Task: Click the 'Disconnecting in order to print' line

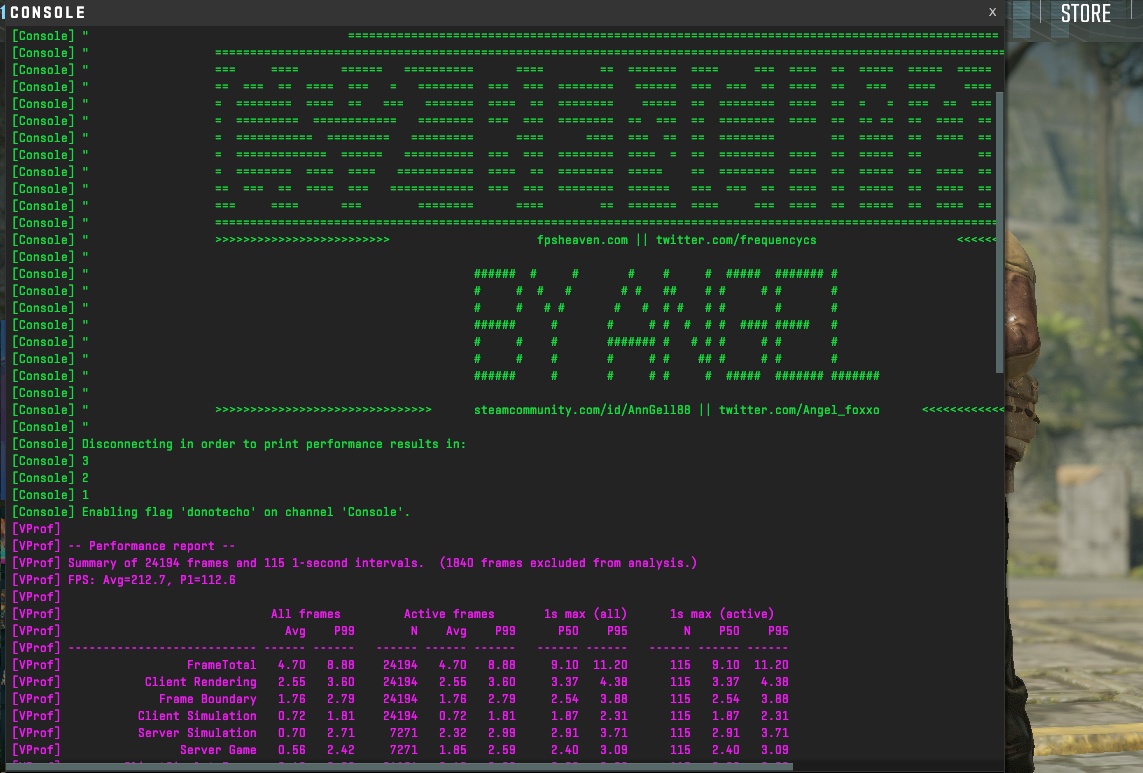Action: (273, 444)
